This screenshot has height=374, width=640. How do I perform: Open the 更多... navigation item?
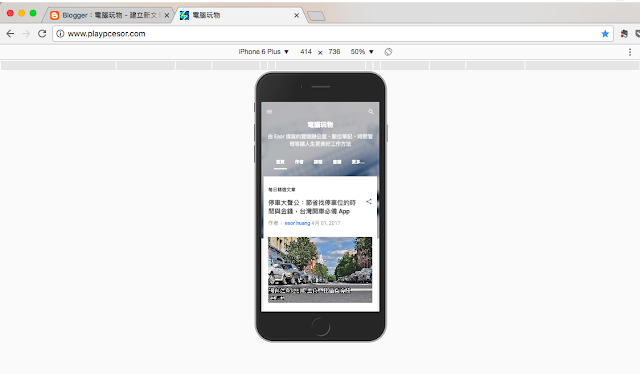pyautogui.click(x=358, y=162)
